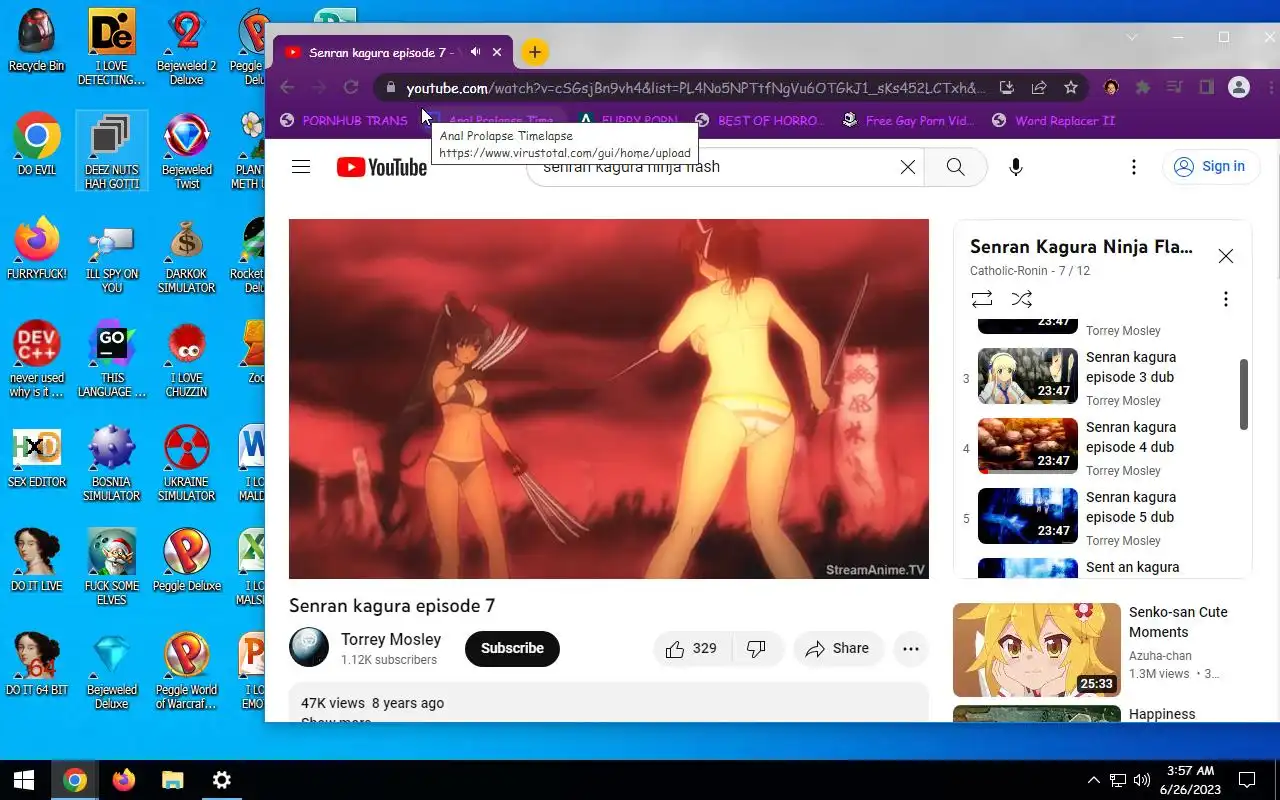Open the Chrome profile avatar

pyautogui.click(x=1239, y=88)
